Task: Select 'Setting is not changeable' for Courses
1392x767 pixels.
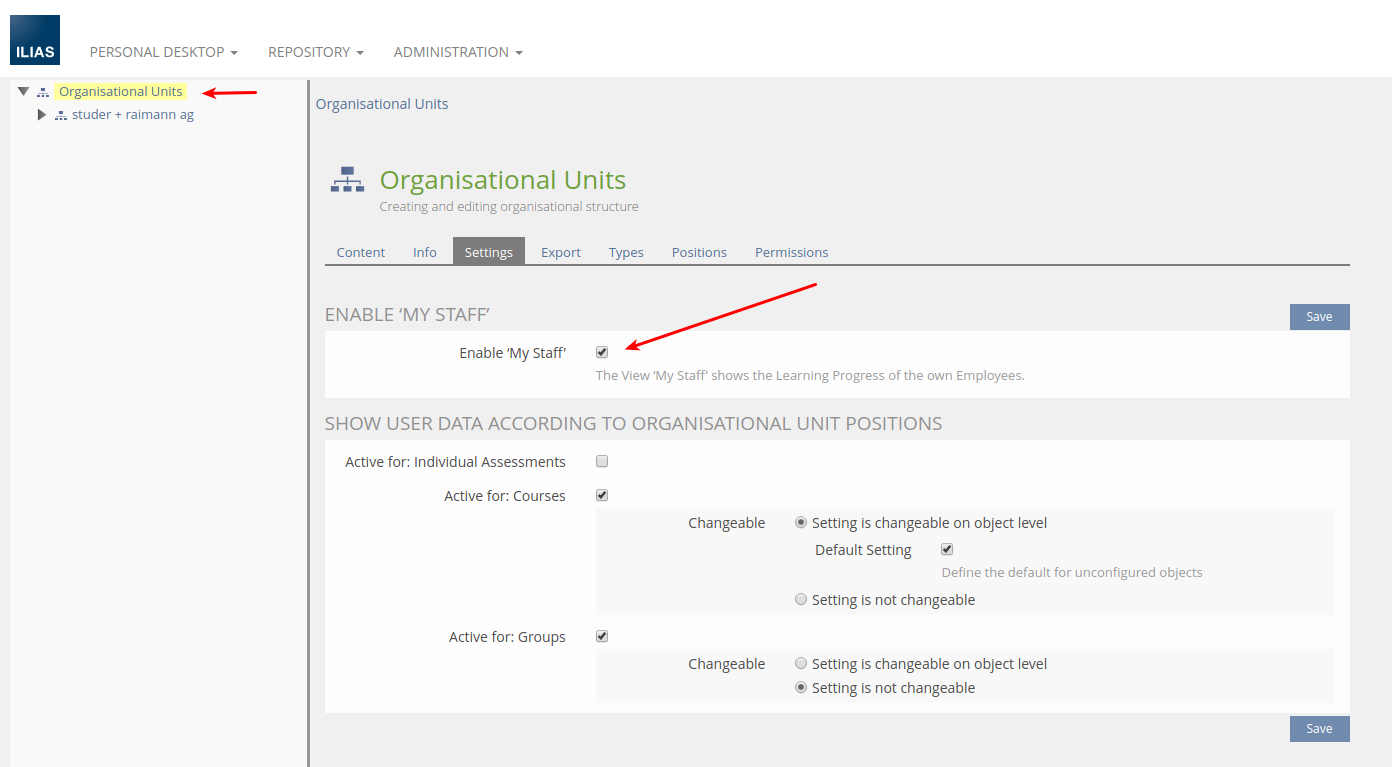Action: (x=801, y=600)
